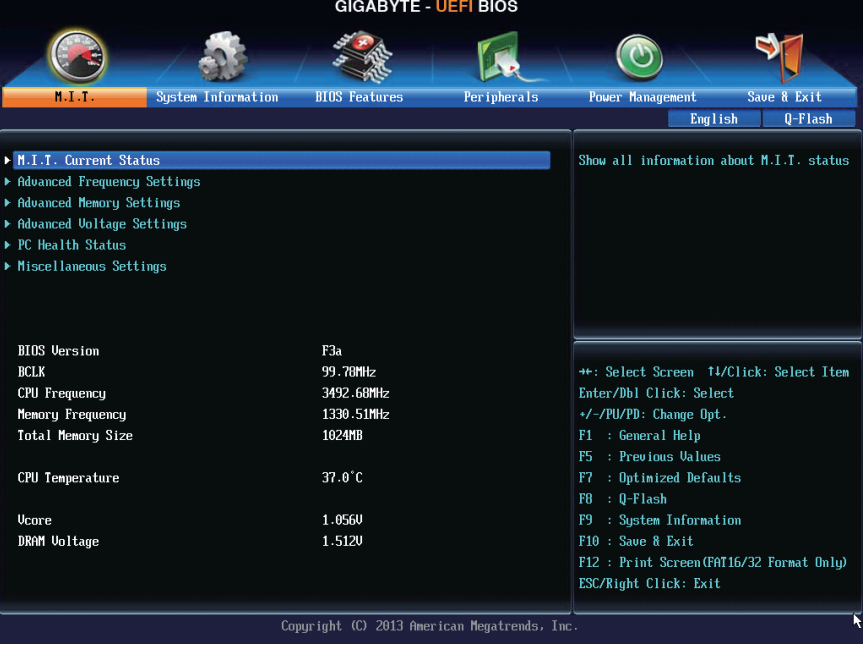
Task: Click the arrow beside Advanced Memory Settings
Action: [x=7, y=203]
